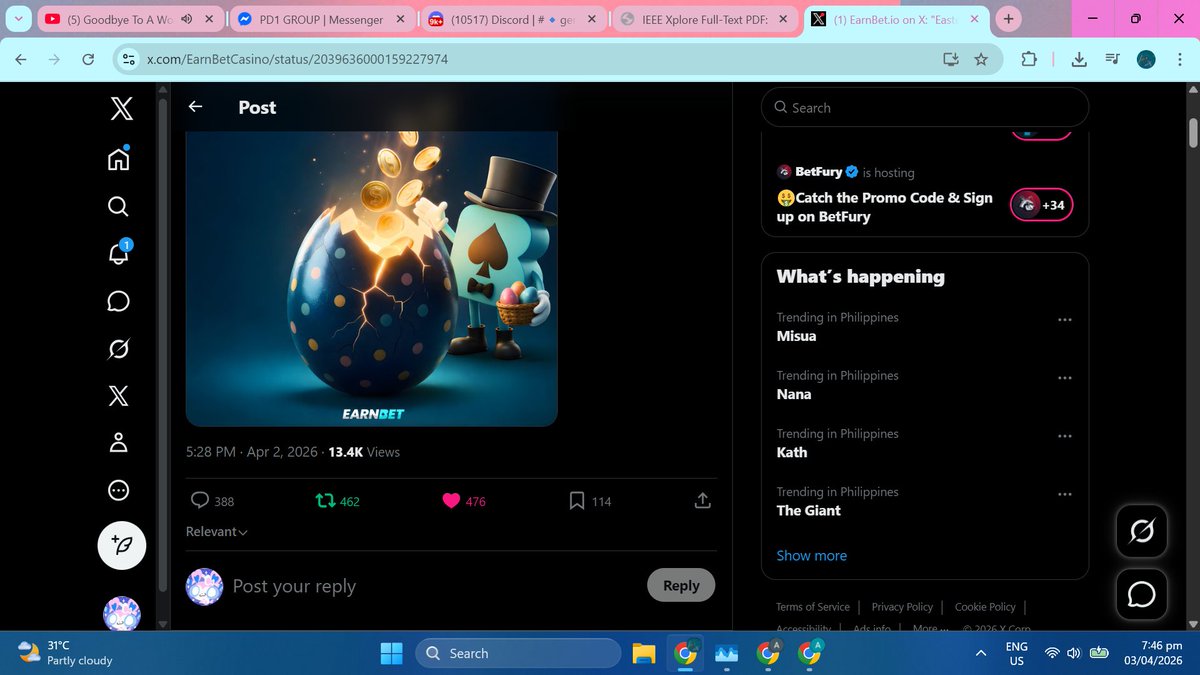The image size is (1200, 675).
Task: Switch to the Goodbye To A World YouTube tab
Action: [130, 19]
